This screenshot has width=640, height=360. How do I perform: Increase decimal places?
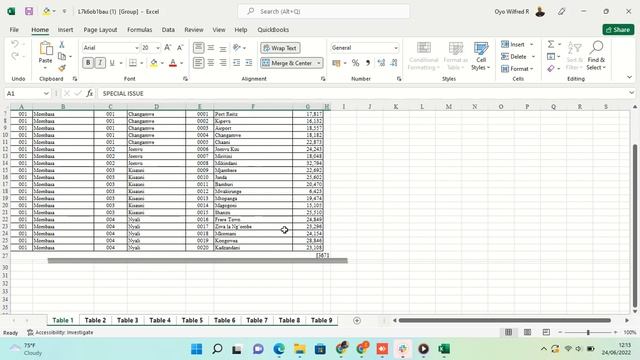click(381, 63)
